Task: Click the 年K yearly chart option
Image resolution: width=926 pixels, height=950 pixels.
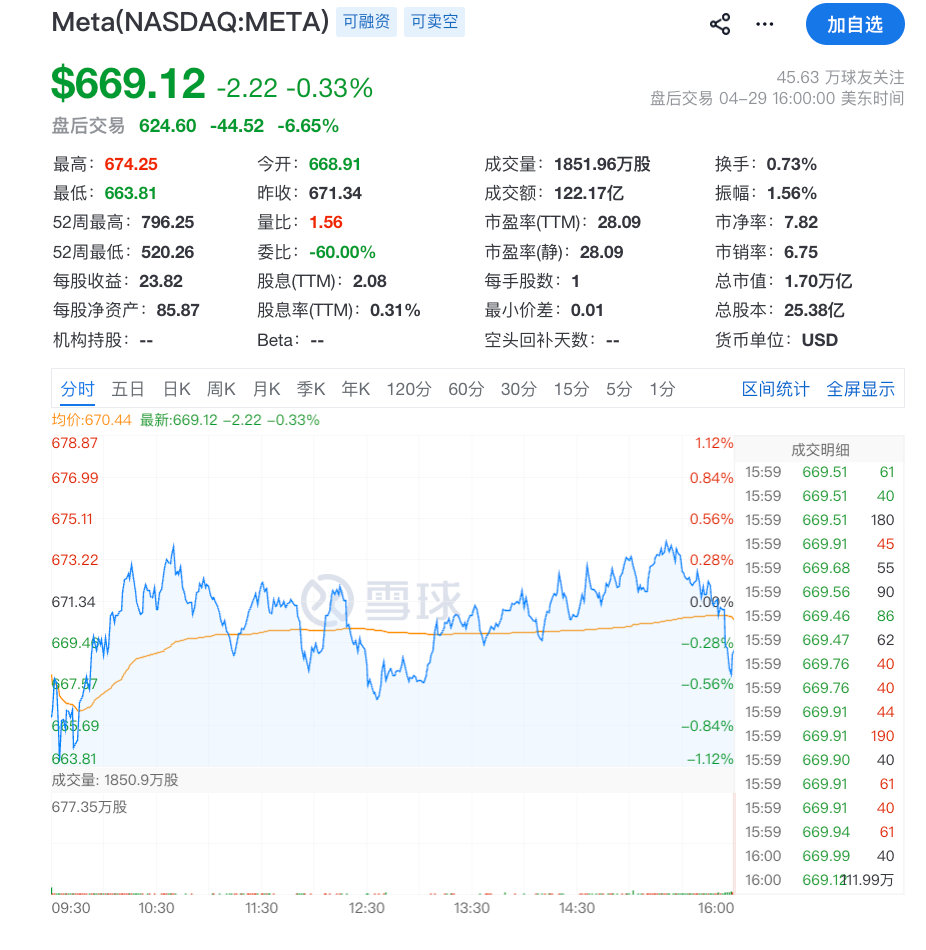Action: tap(355, 389)
